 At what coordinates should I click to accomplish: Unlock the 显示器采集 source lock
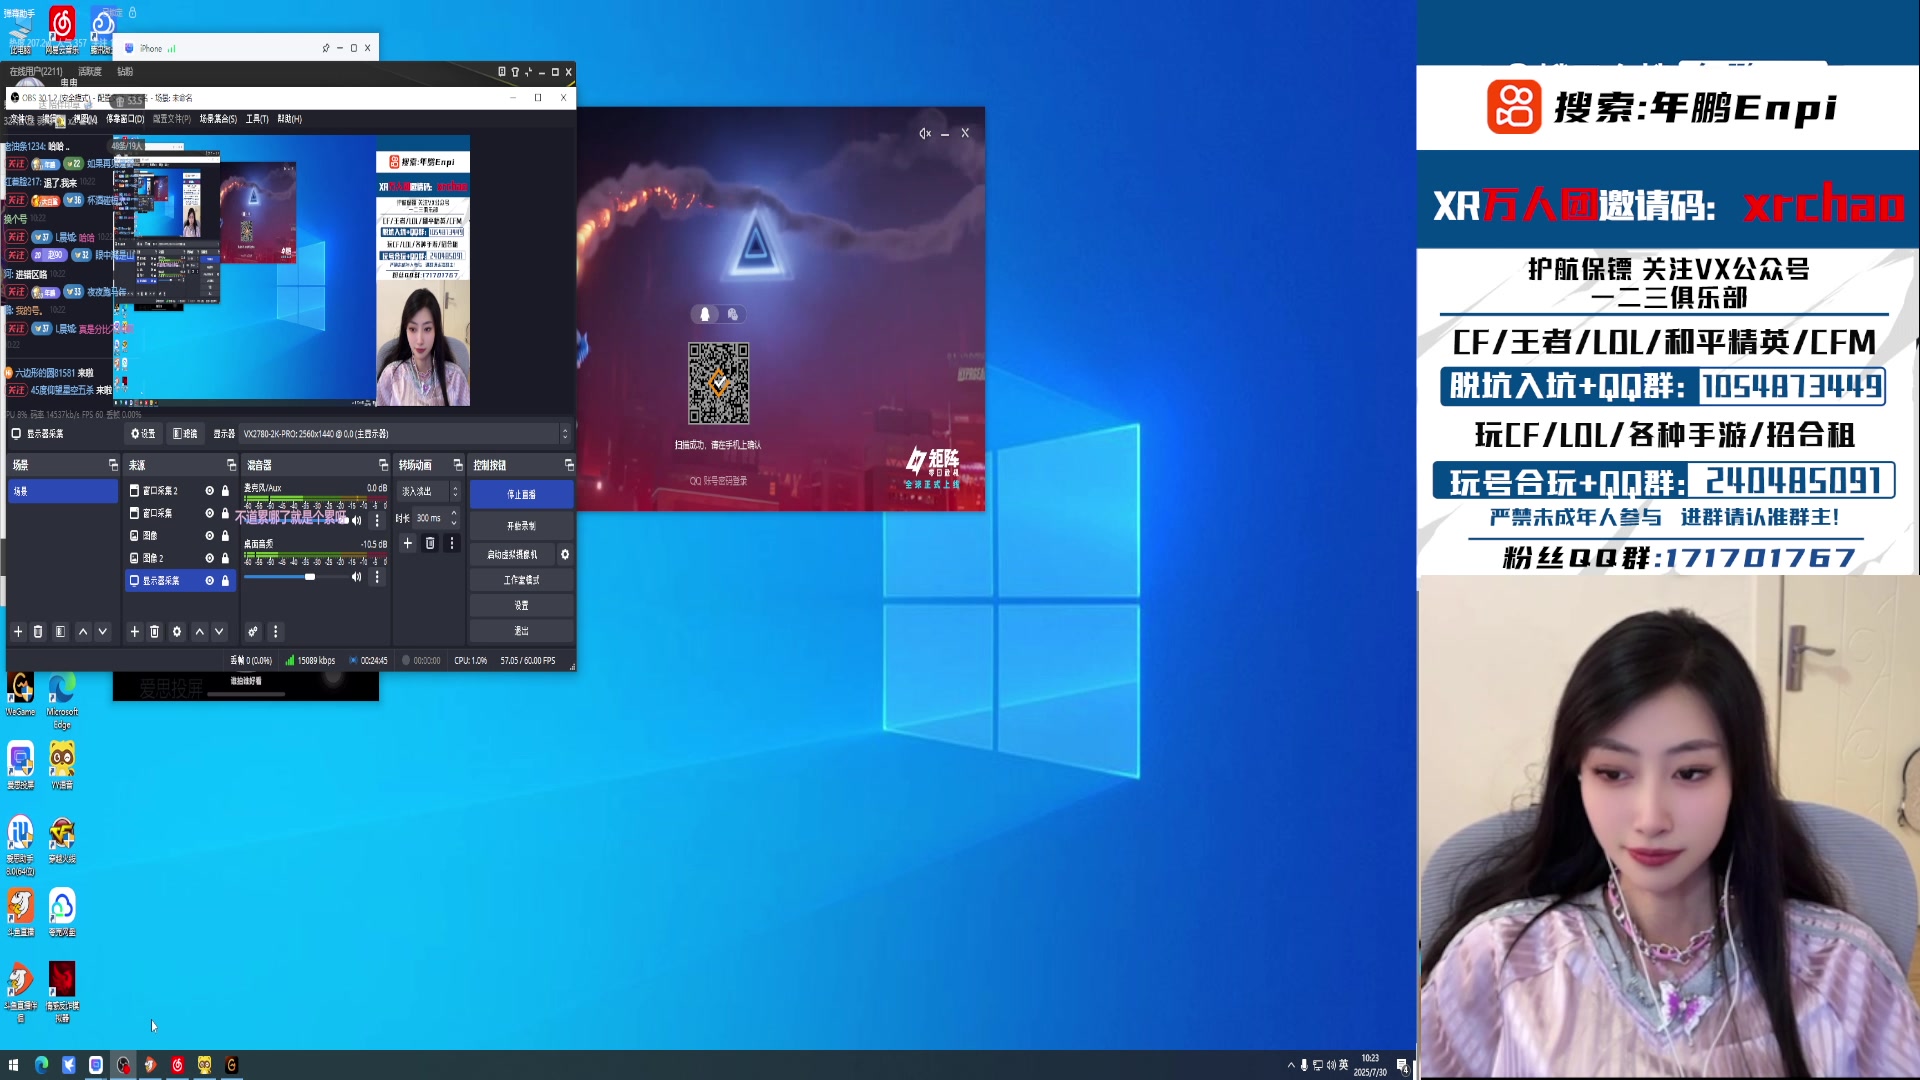coord(225,581)
